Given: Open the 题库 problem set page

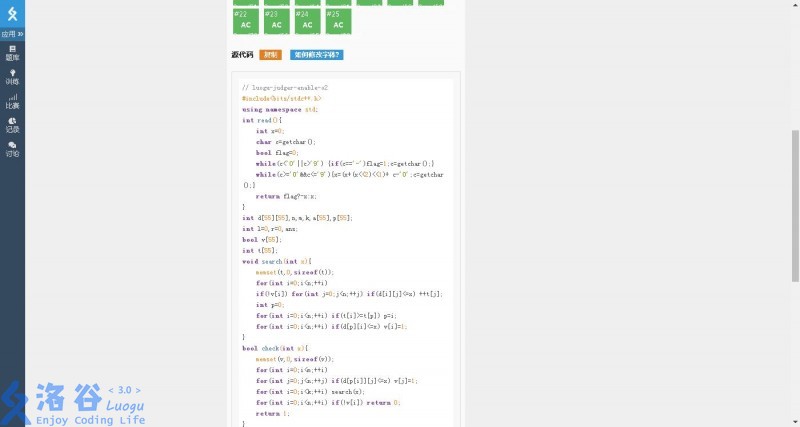Looking at the screenshot, I should (x=12, y=53).
